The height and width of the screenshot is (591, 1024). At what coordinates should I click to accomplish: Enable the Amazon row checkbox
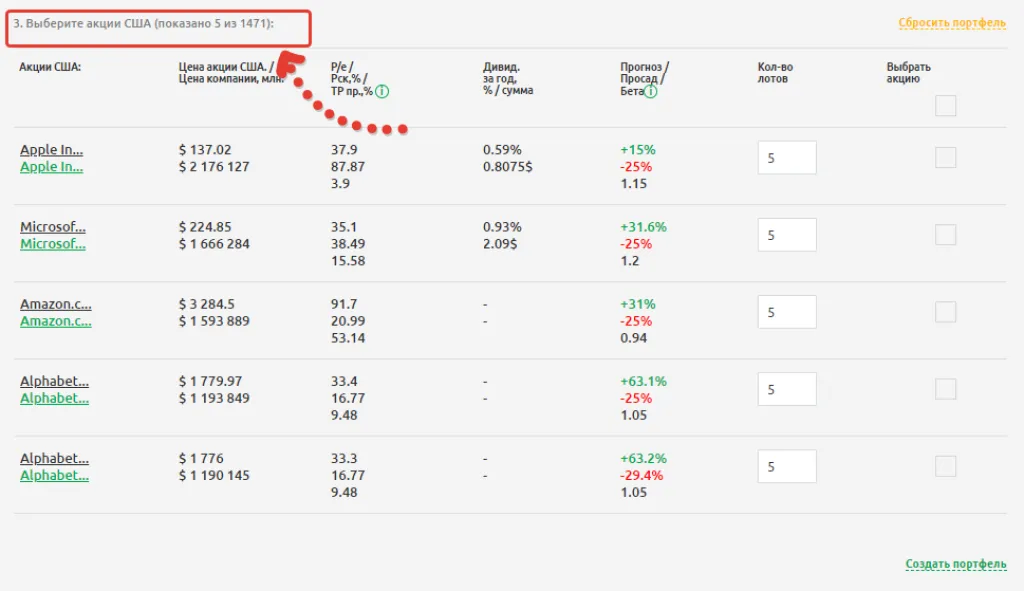tap(945, 312)
